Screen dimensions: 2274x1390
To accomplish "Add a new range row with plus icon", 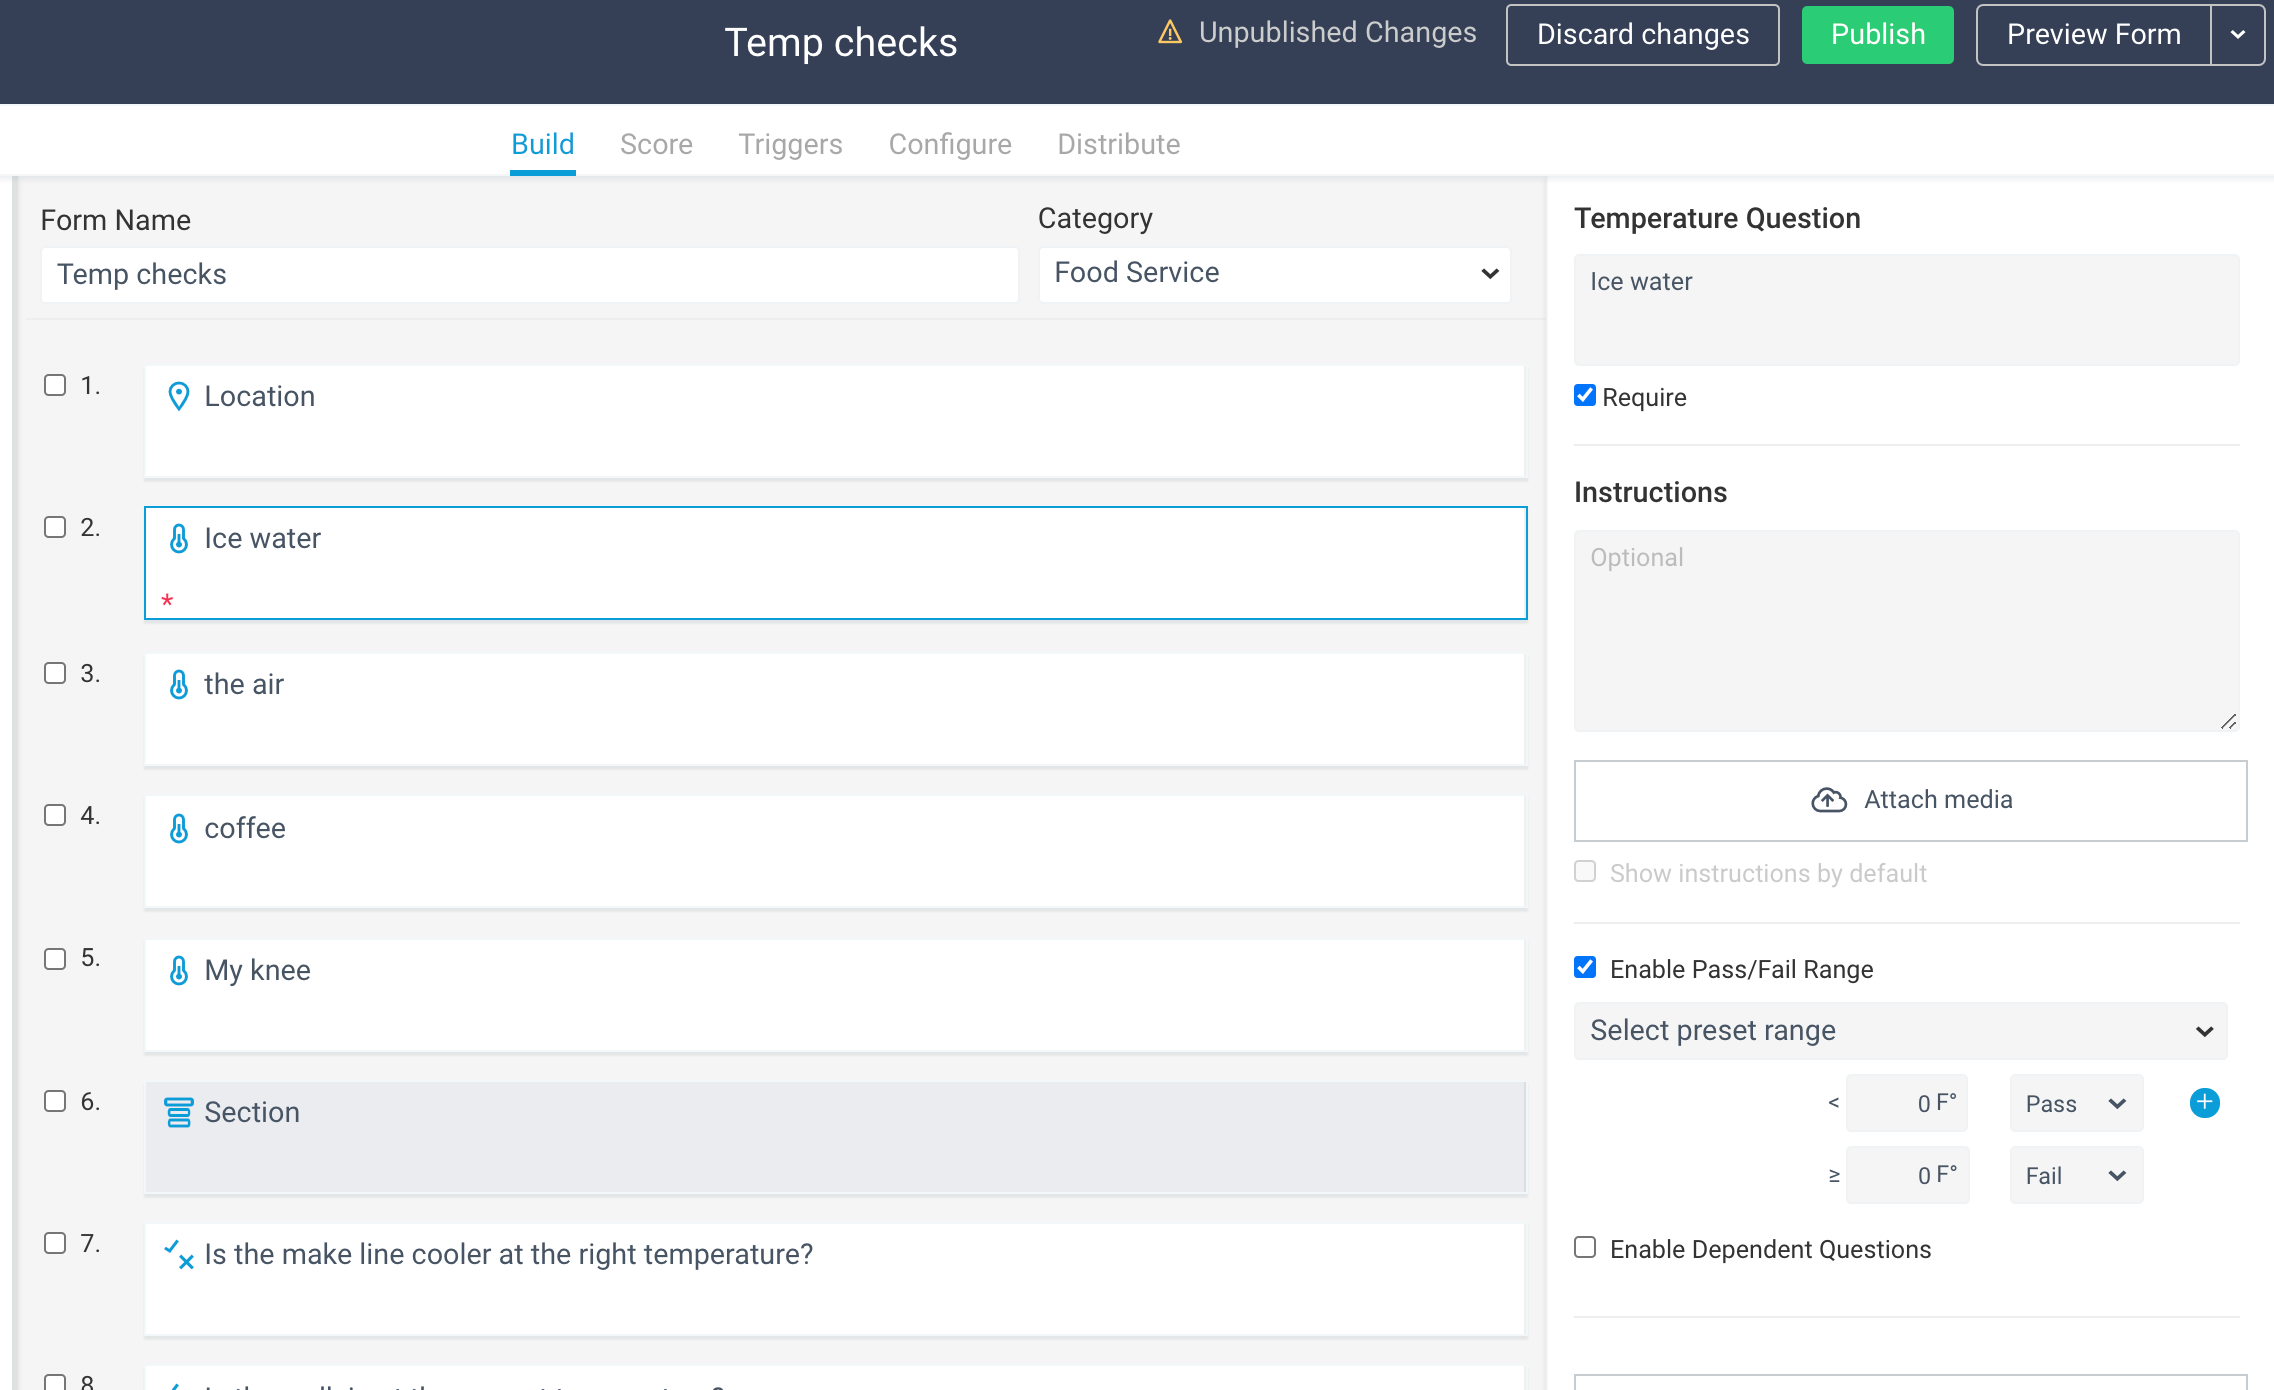I will pos(2204,1103).
